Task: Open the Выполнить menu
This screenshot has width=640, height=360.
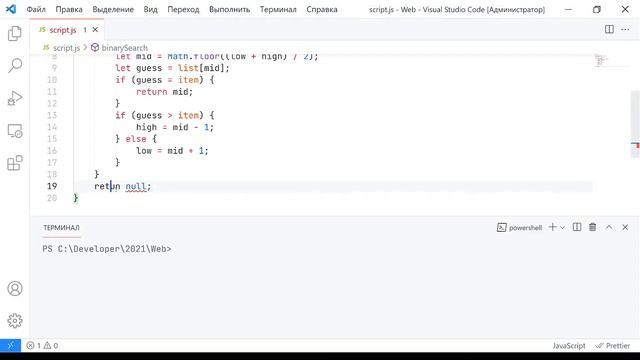Action: 229,9
